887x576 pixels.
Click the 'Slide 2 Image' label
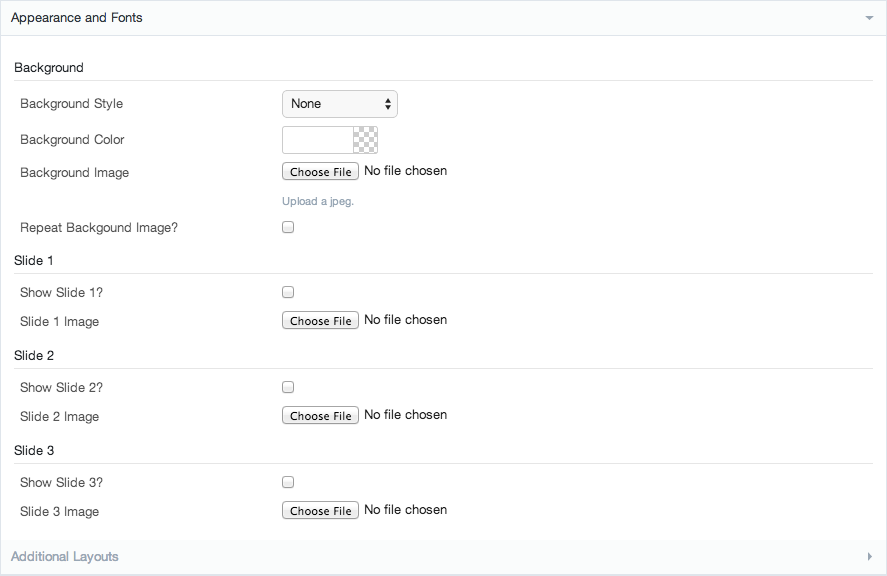59,417
